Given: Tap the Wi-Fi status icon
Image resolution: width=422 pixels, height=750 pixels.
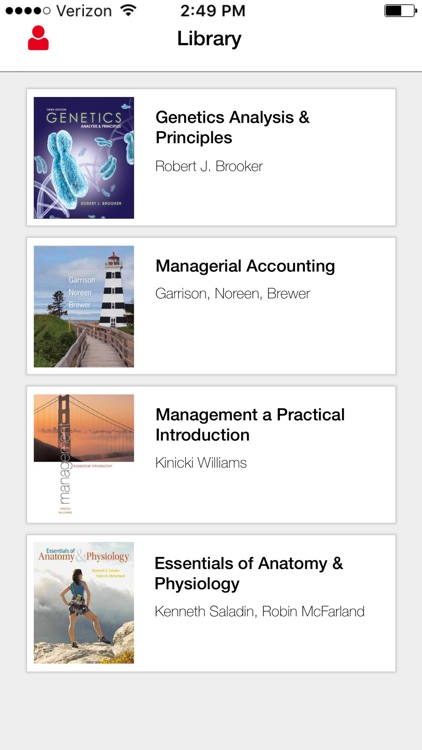Looking at the screenshot, I should [128, 11].
